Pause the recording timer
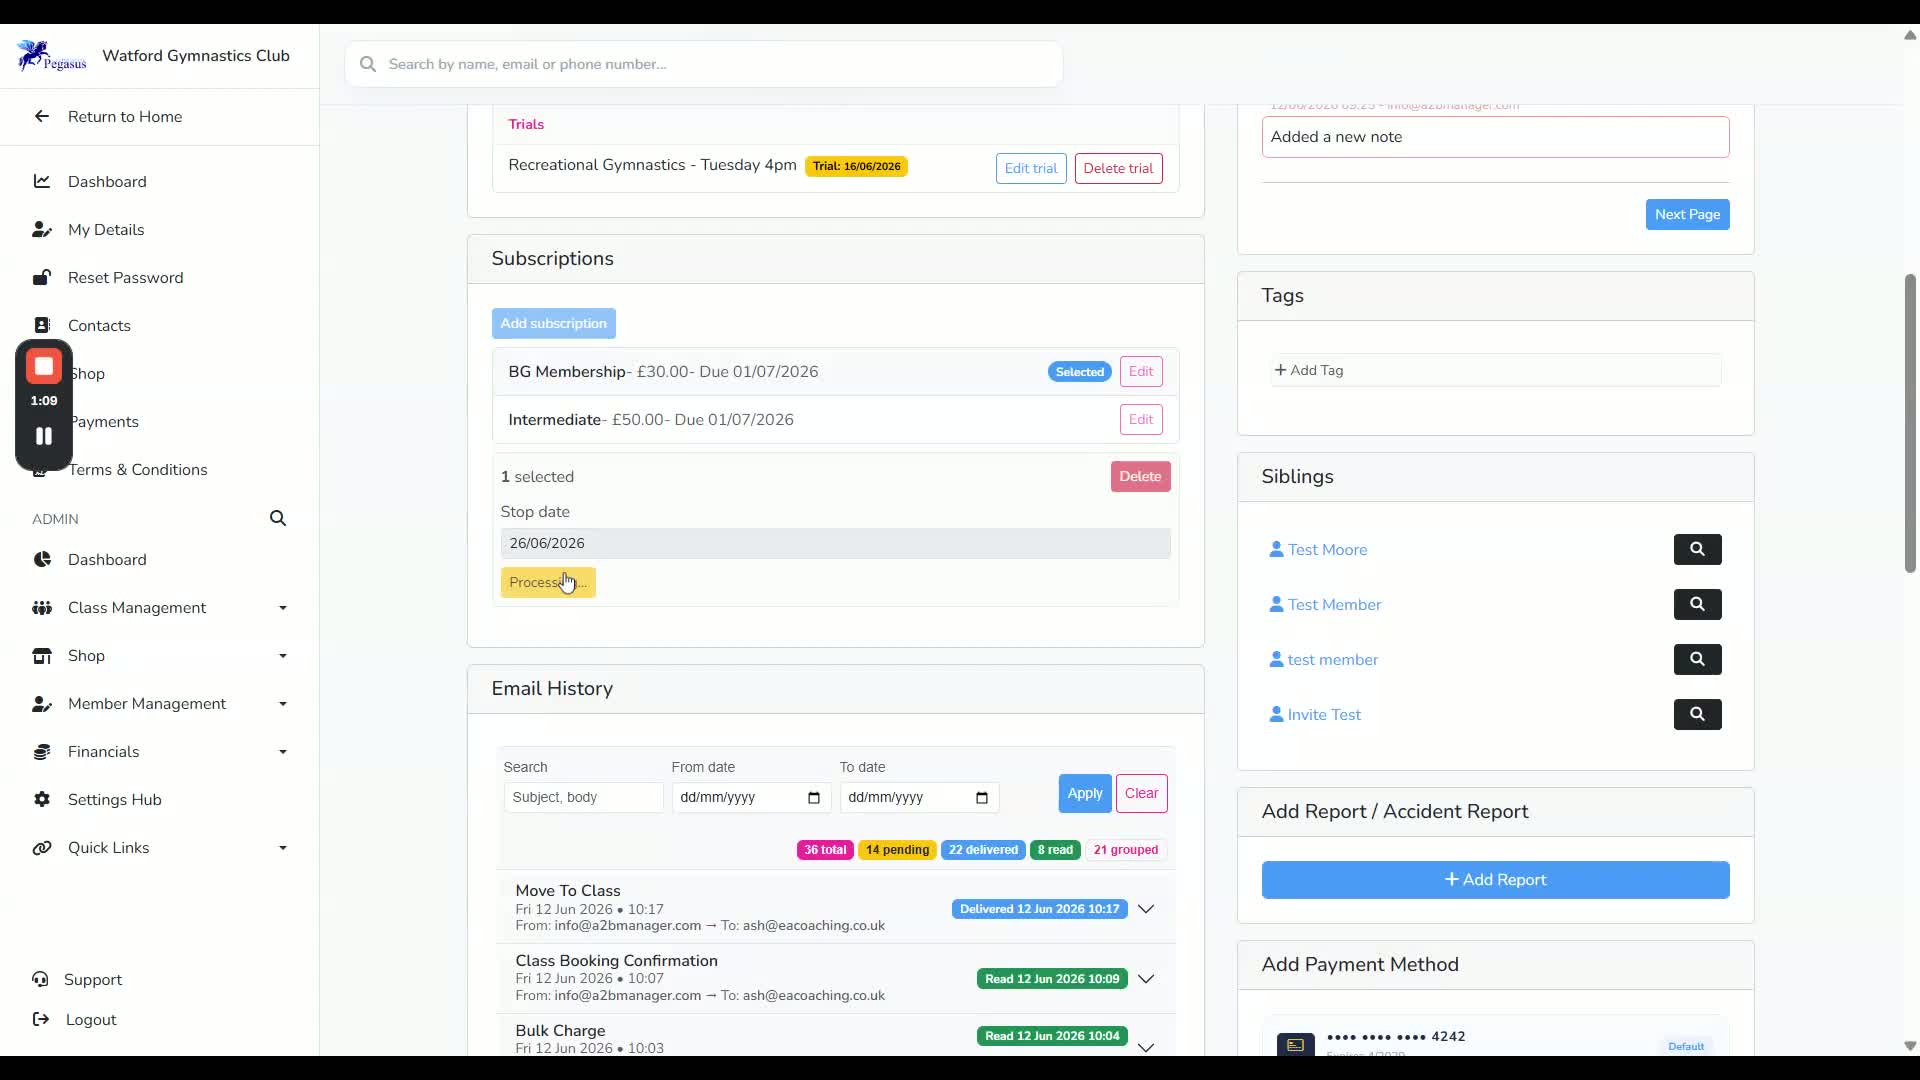Screen dimensions: 1920x1080 coord(44,436)
